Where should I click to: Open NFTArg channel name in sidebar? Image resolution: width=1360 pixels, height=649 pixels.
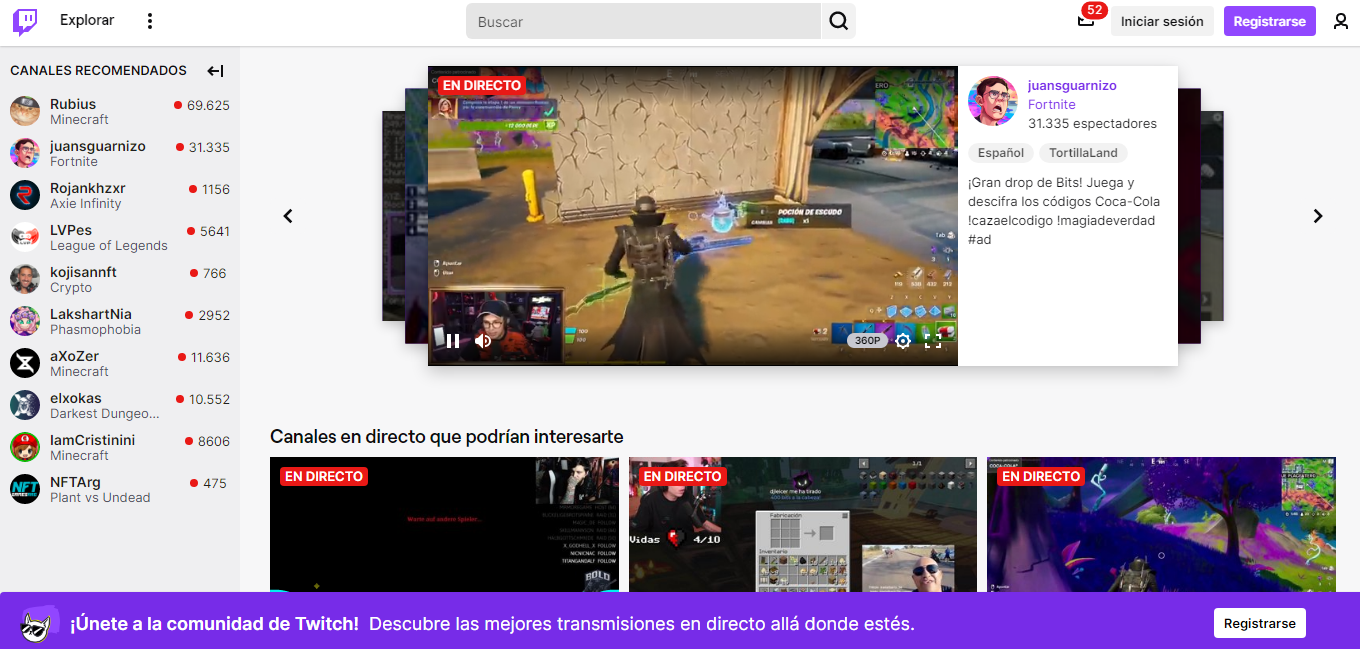pyautogui.click(x=76, y=482)
